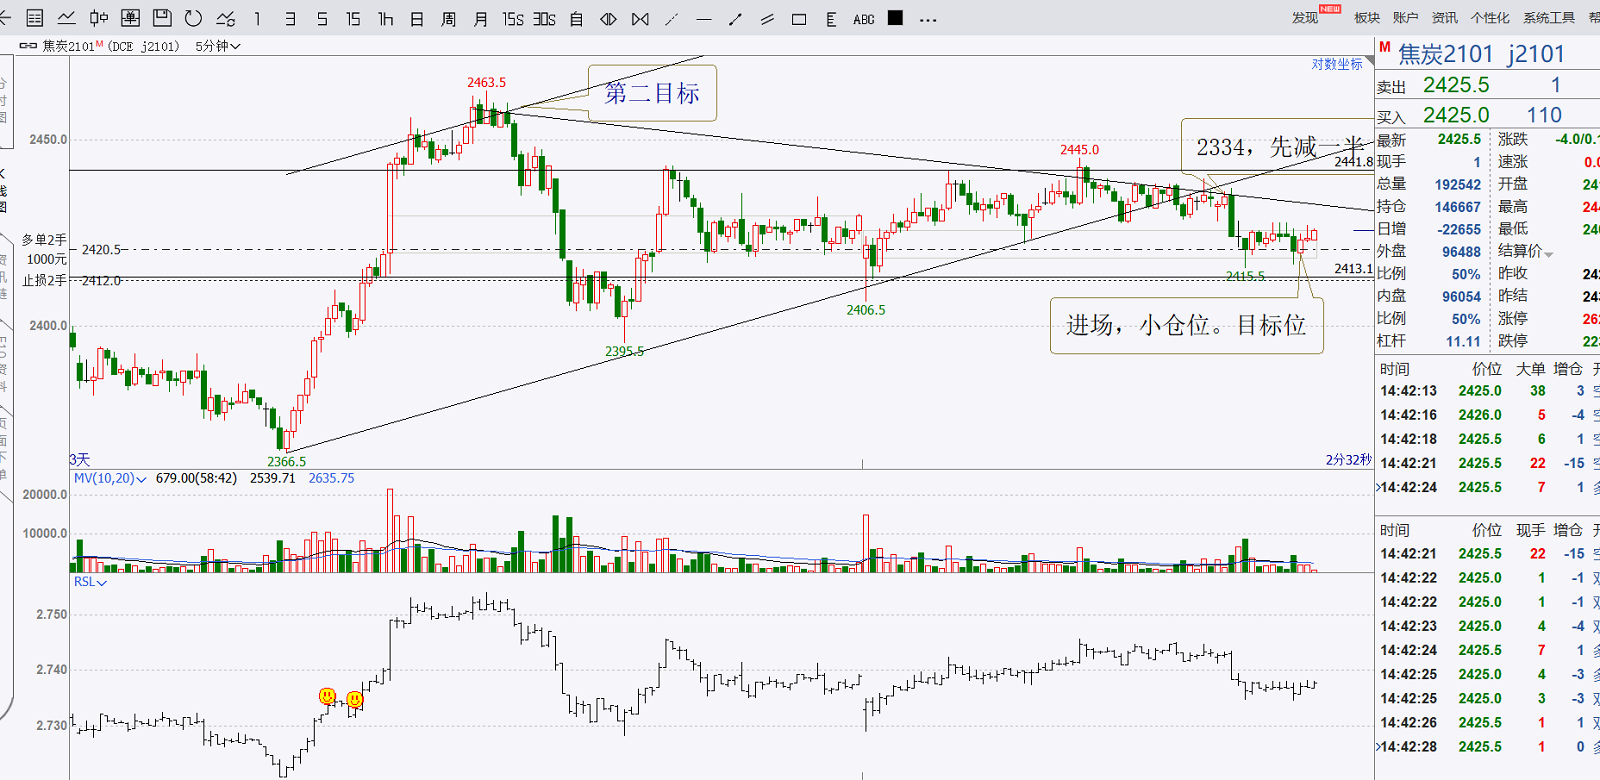Select the ABC text annotation tool

(x=864, y=19)
